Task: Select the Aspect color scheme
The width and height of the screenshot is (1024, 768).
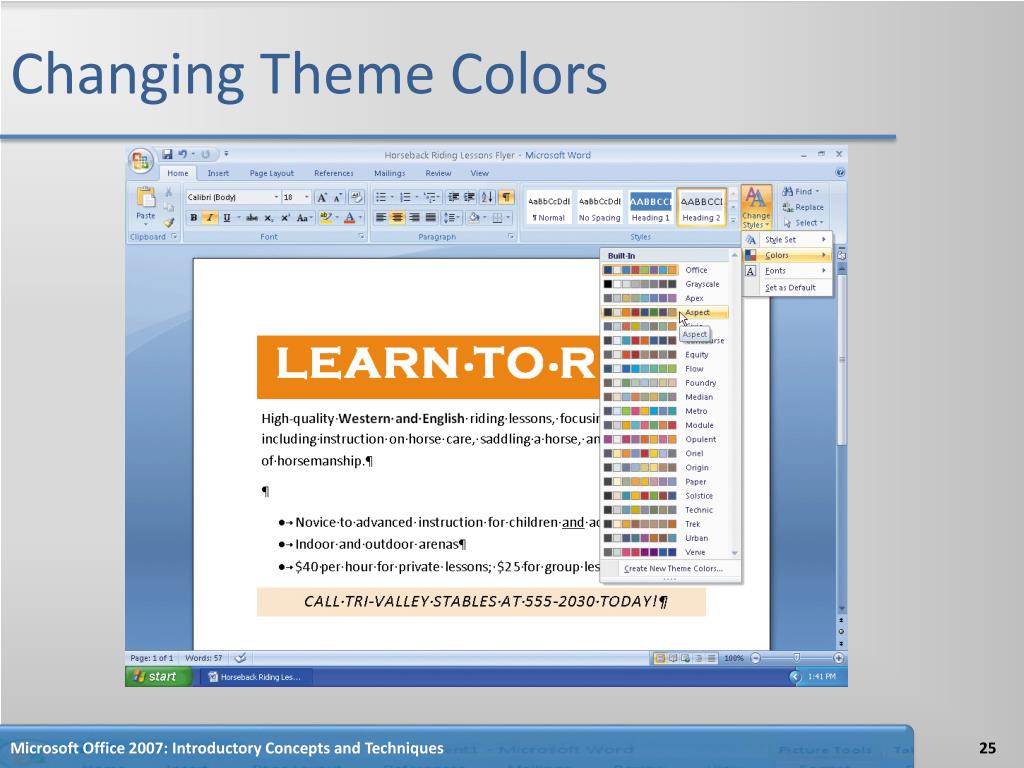Action: pos(665,312)
